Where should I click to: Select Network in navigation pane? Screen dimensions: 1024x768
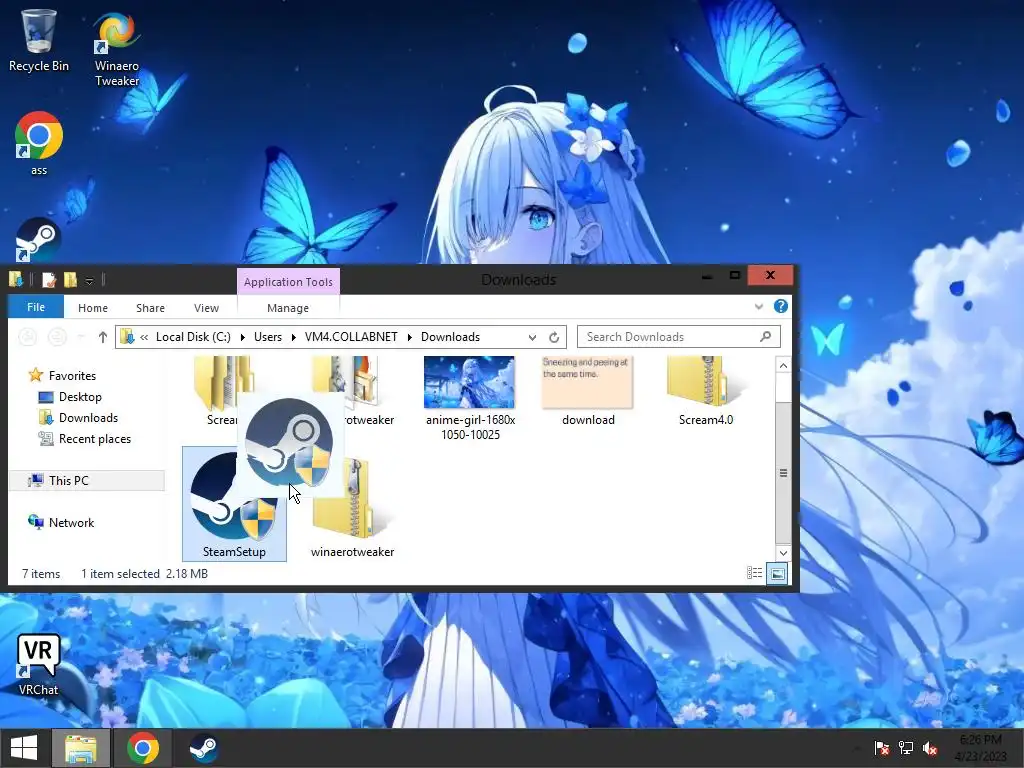(71, 522)
